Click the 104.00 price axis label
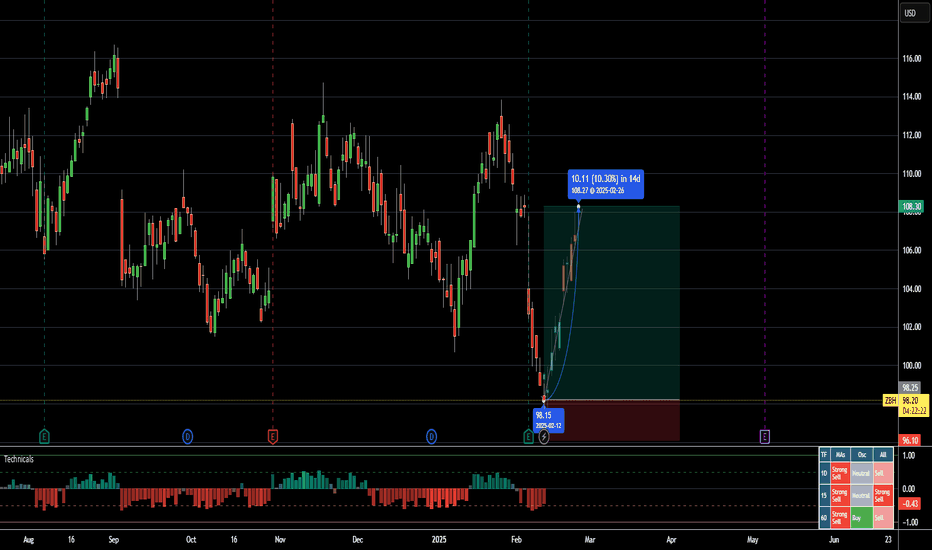The height and width of the screenshot is (550, 932). [x=911, y=289]
